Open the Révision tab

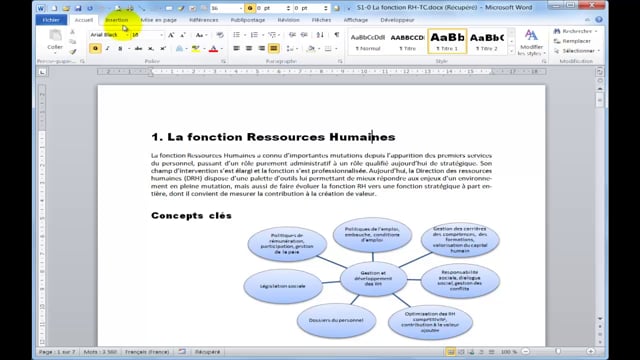click(288, 20)
